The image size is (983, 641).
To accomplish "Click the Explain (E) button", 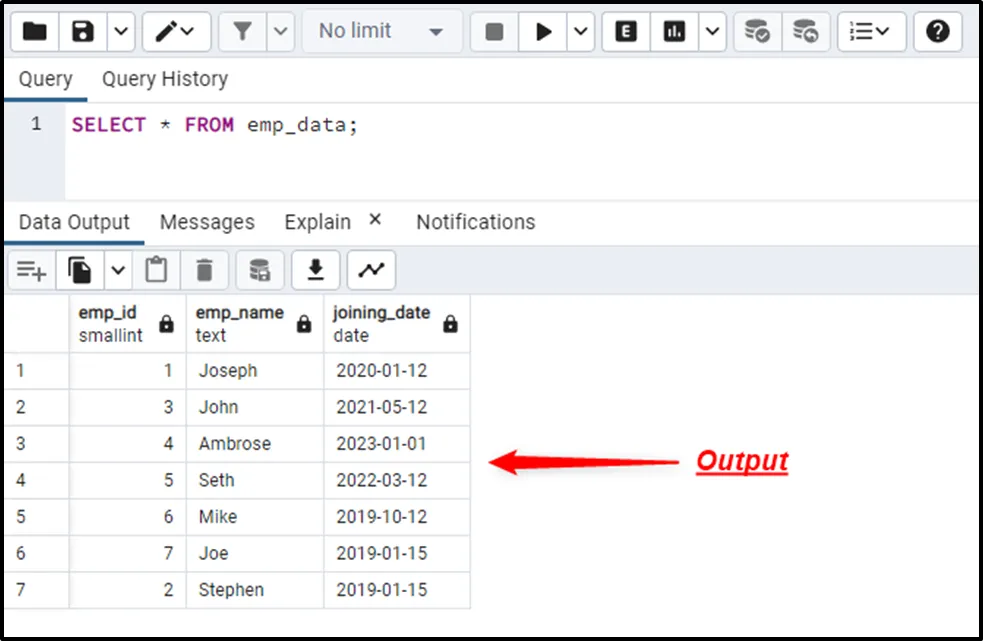I will point(627,32).
